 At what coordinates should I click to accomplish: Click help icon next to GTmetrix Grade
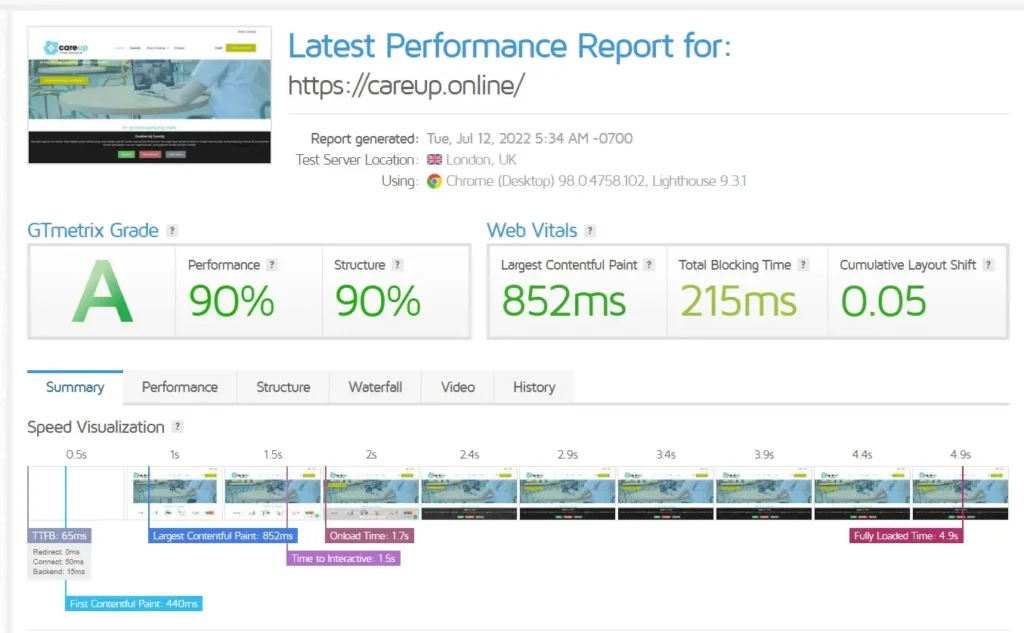pyautogui.click(x=173, y=231)
